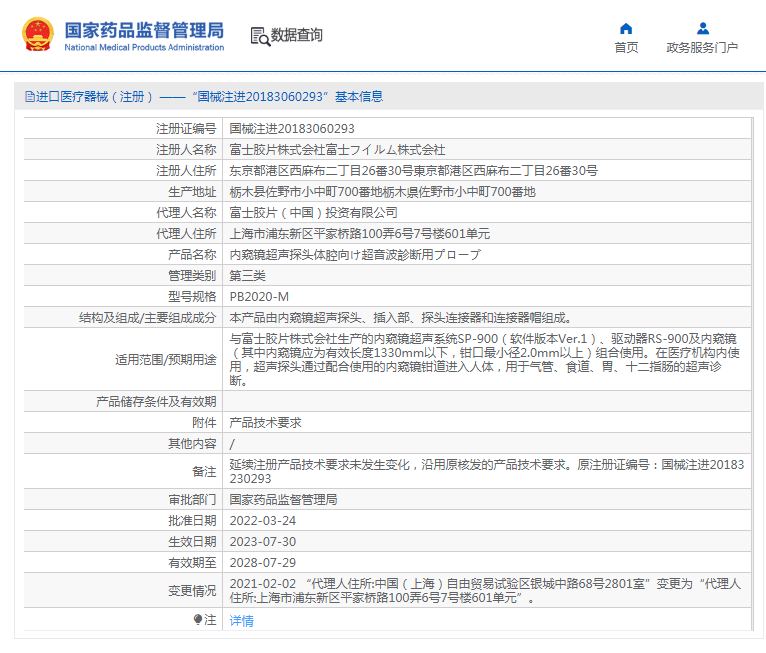The image size is (766, 653).
Task: Click registrant name 富士胶片株式会社 value
Action: pyautogui.click(x=337, y=149)
